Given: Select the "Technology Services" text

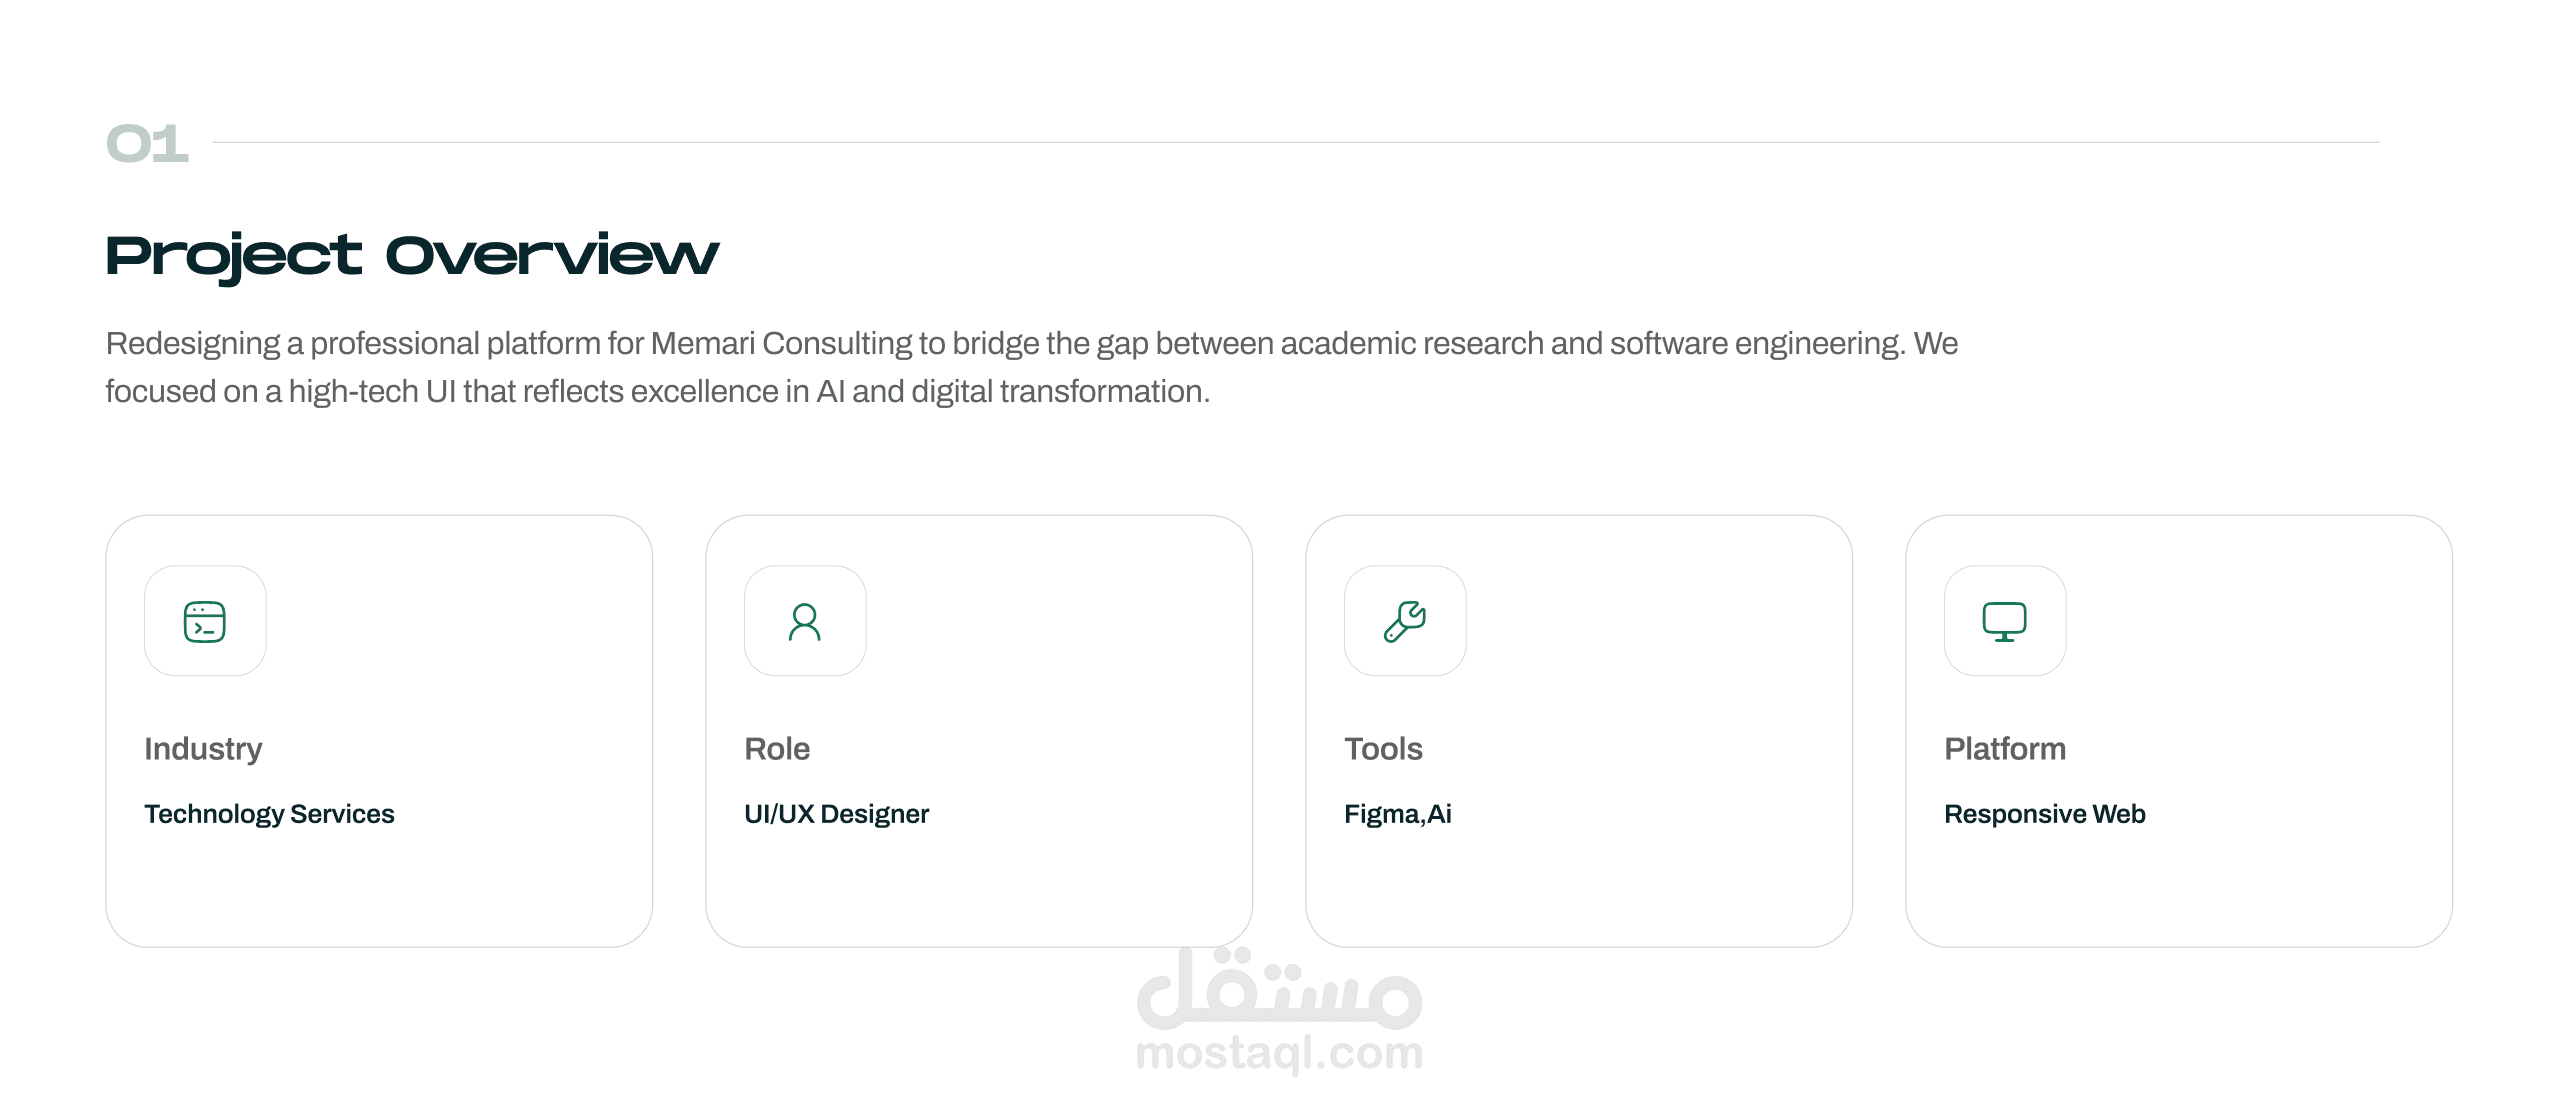Looking at the screenshot, I should tap(269, 814).
